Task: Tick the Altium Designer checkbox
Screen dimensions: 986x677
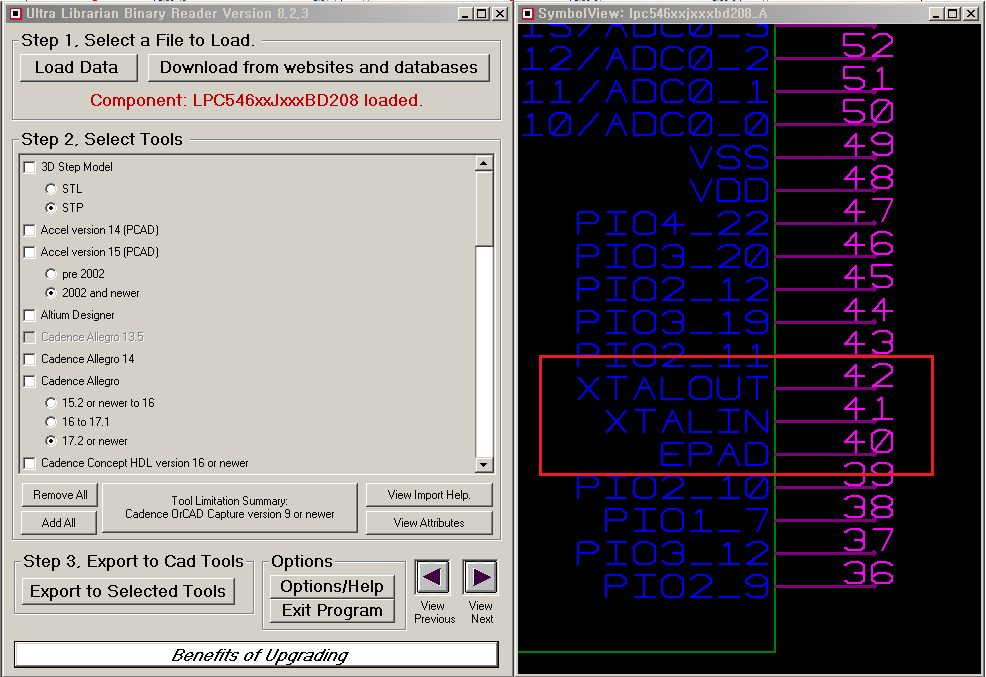Action: tap(30, 315)
